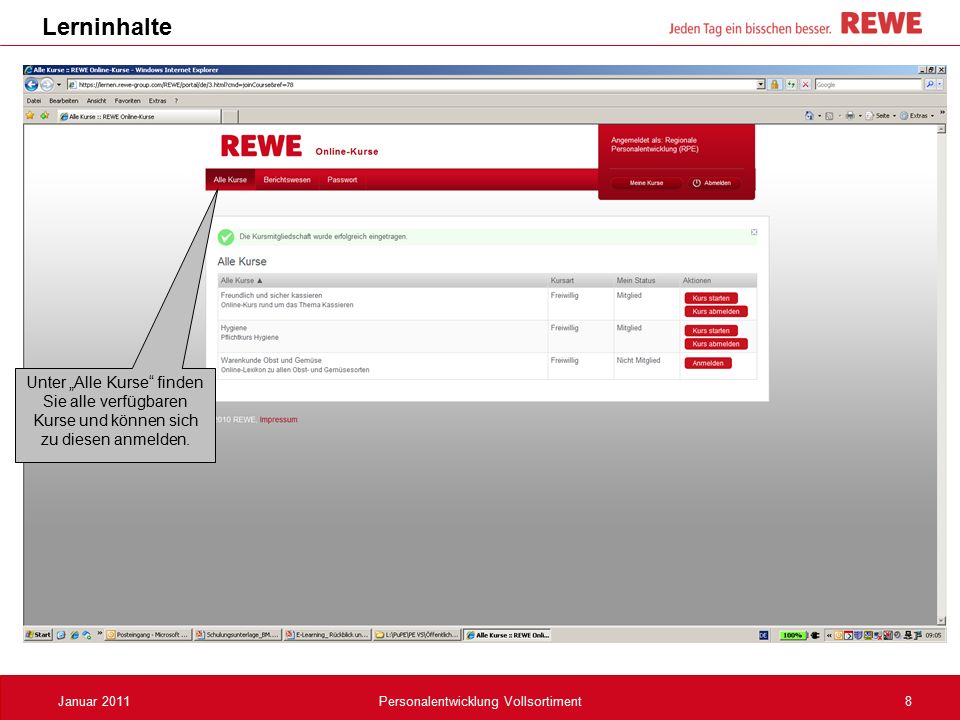Click the 100% battery indicator in tray
Viewport: 960px width, 720px height.
click(792, 636)
